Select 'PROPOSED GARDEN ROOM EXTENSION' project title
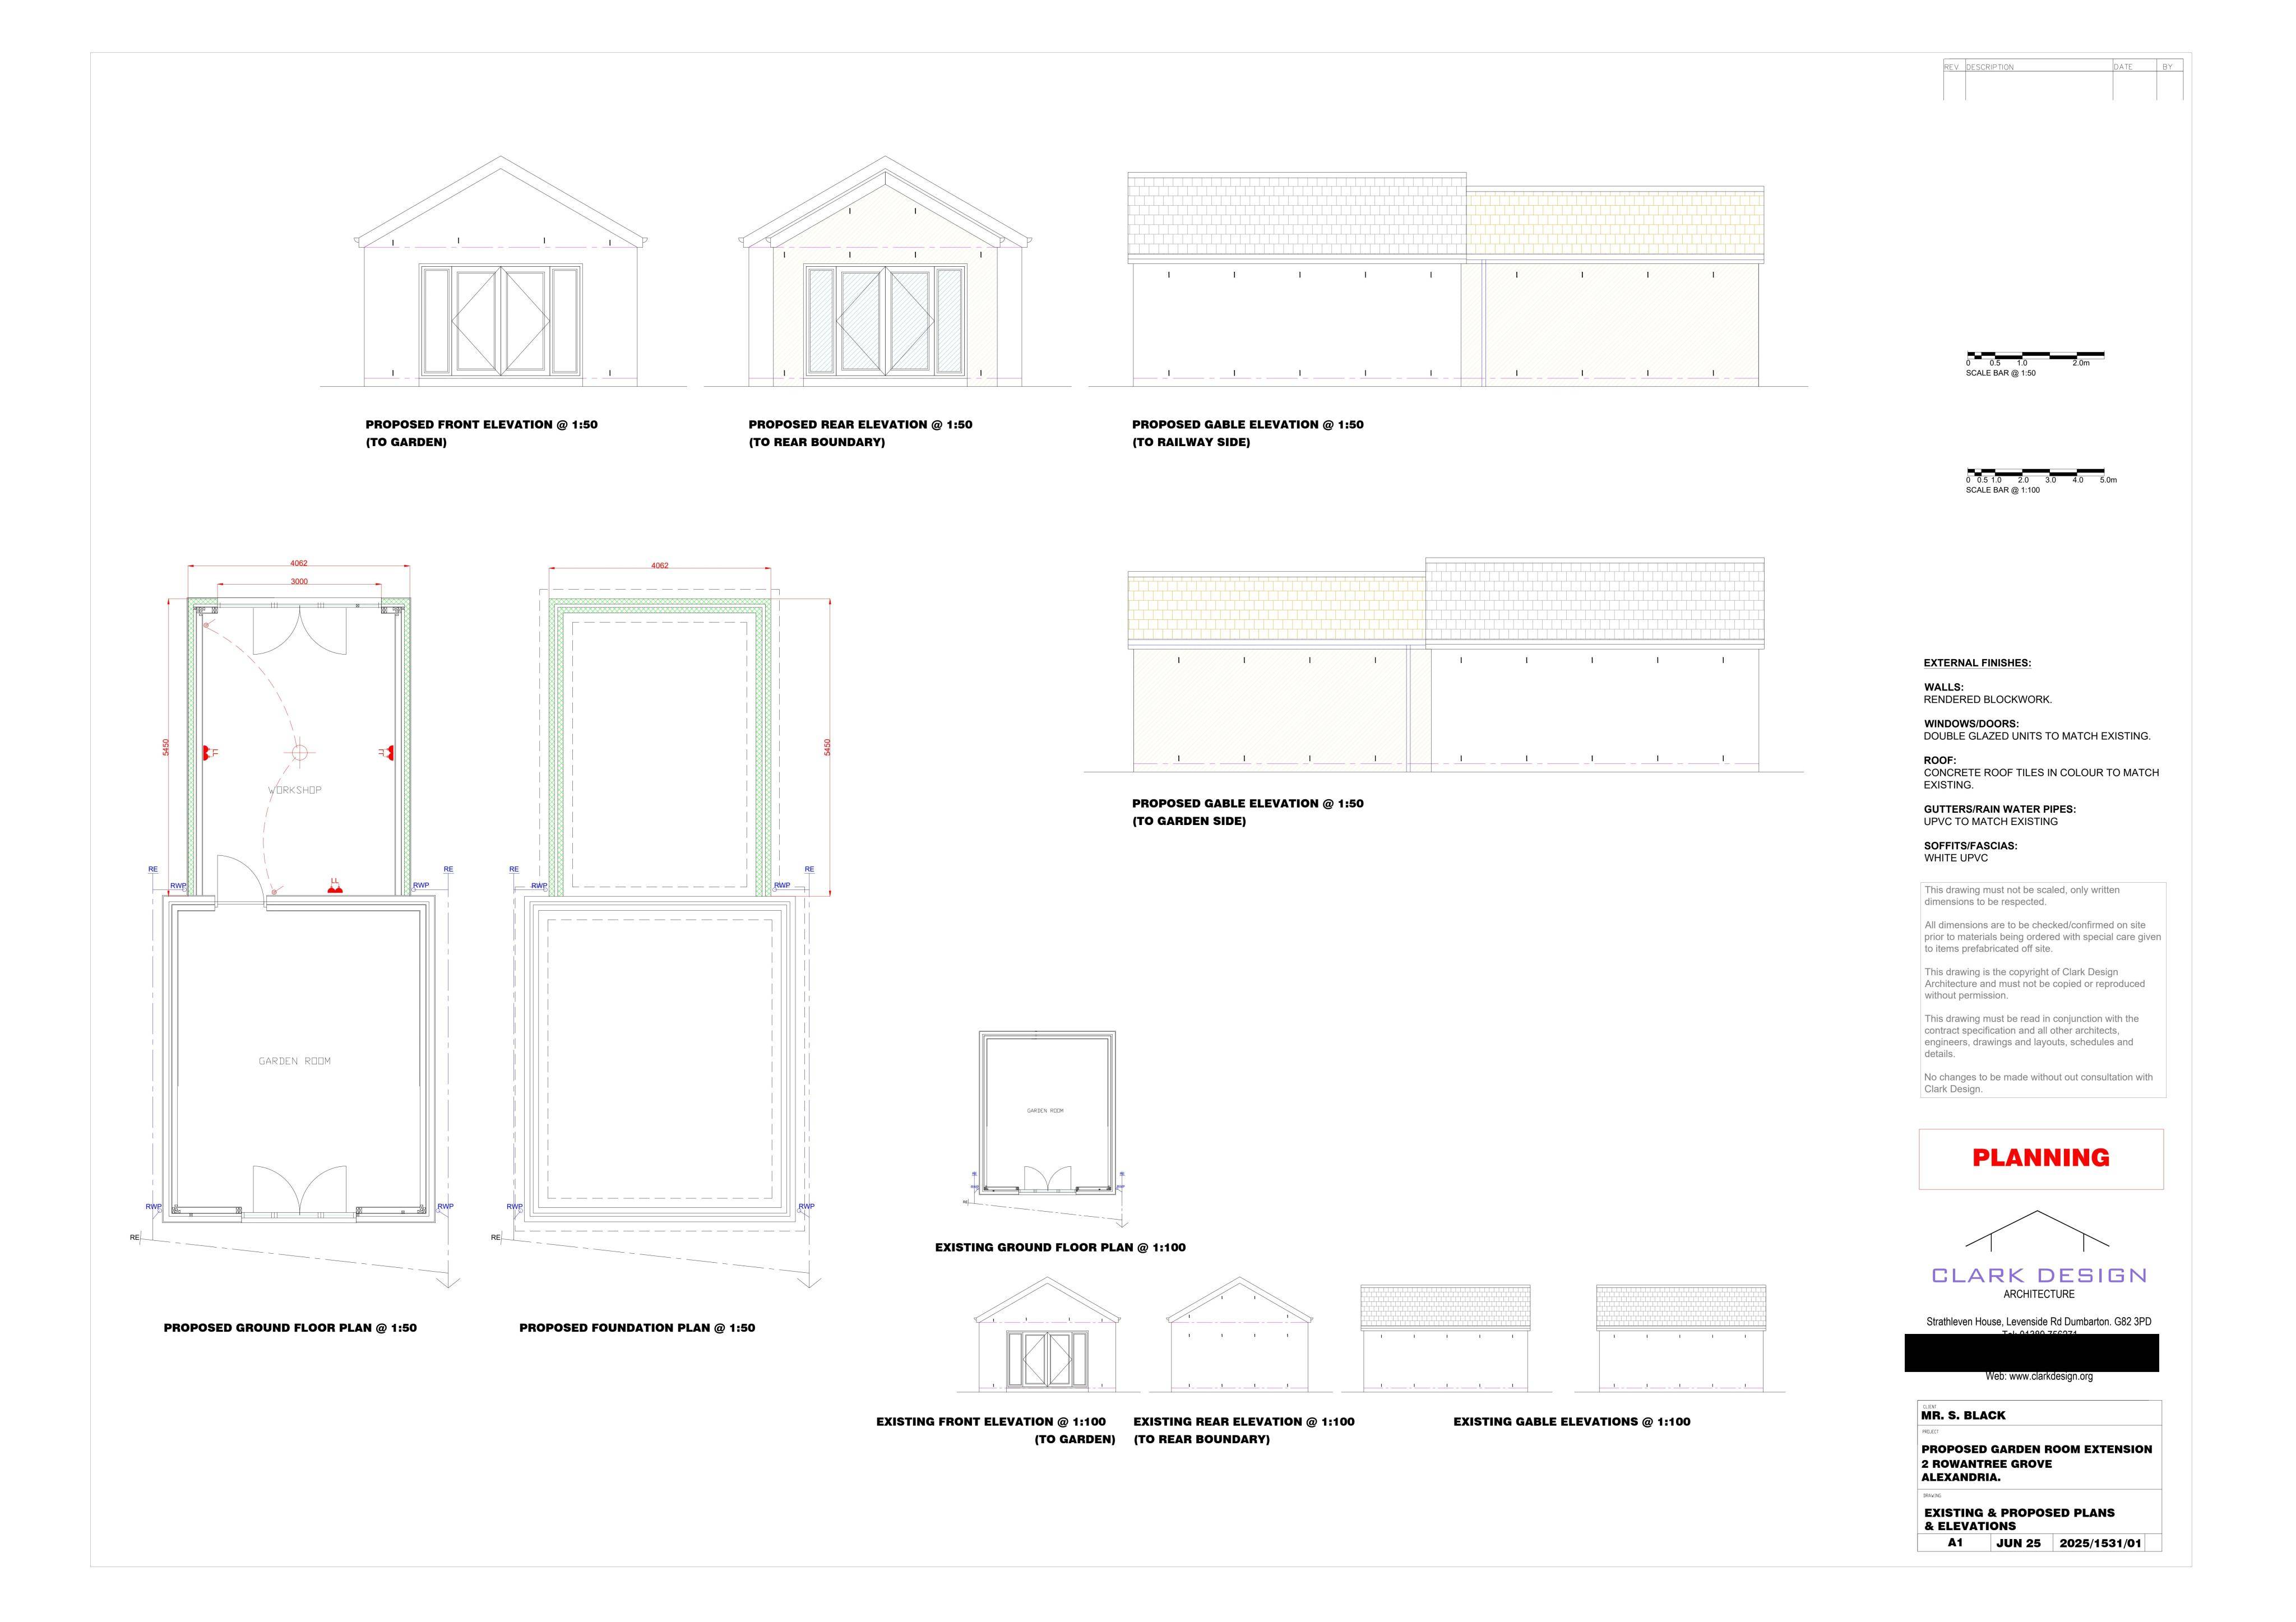 (x=2036, y=1449)
